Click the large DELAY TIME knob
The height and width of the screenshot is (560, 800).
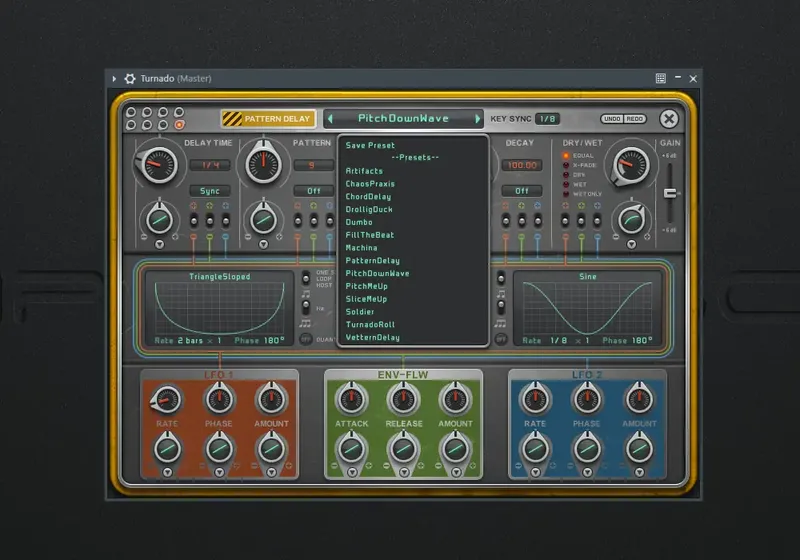pyautogui.click(x=159, y=164)
